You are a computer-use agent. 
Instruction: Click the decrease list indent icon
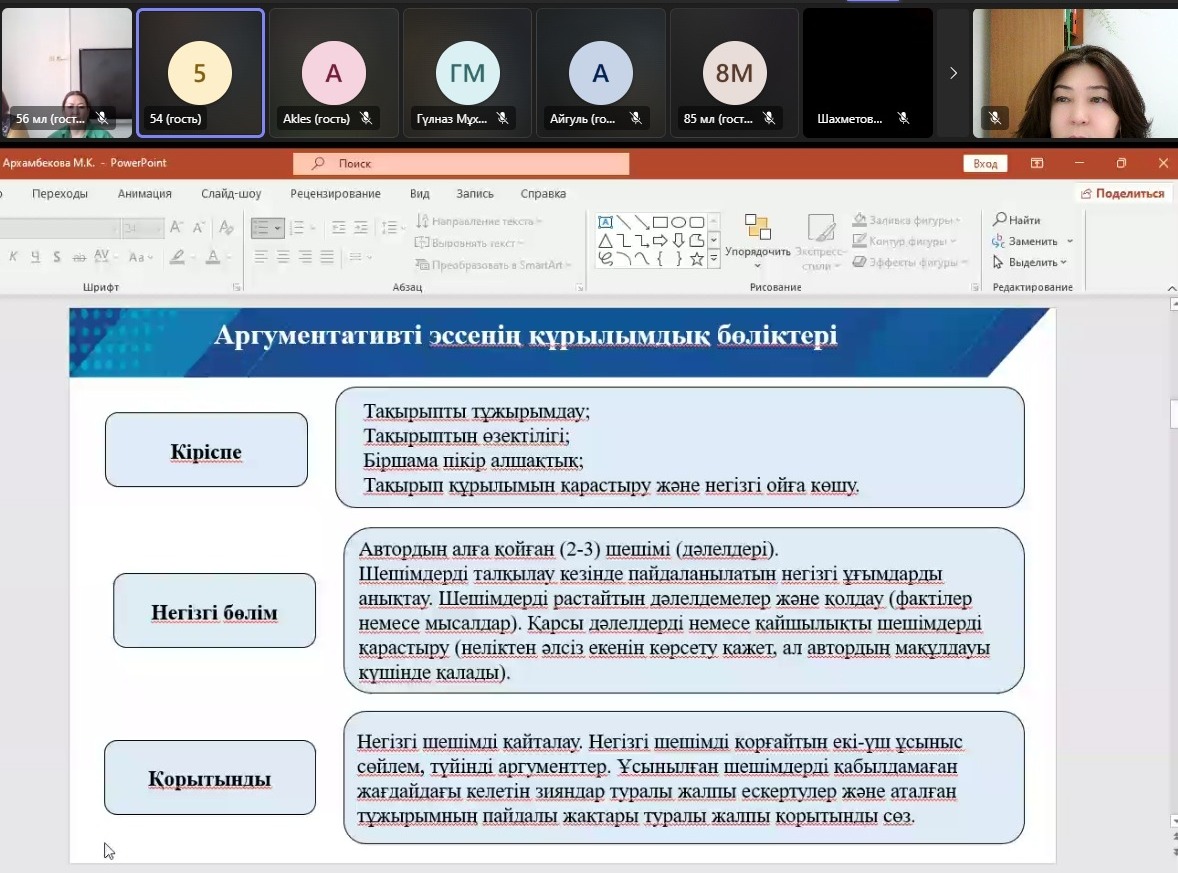point(339,227)
